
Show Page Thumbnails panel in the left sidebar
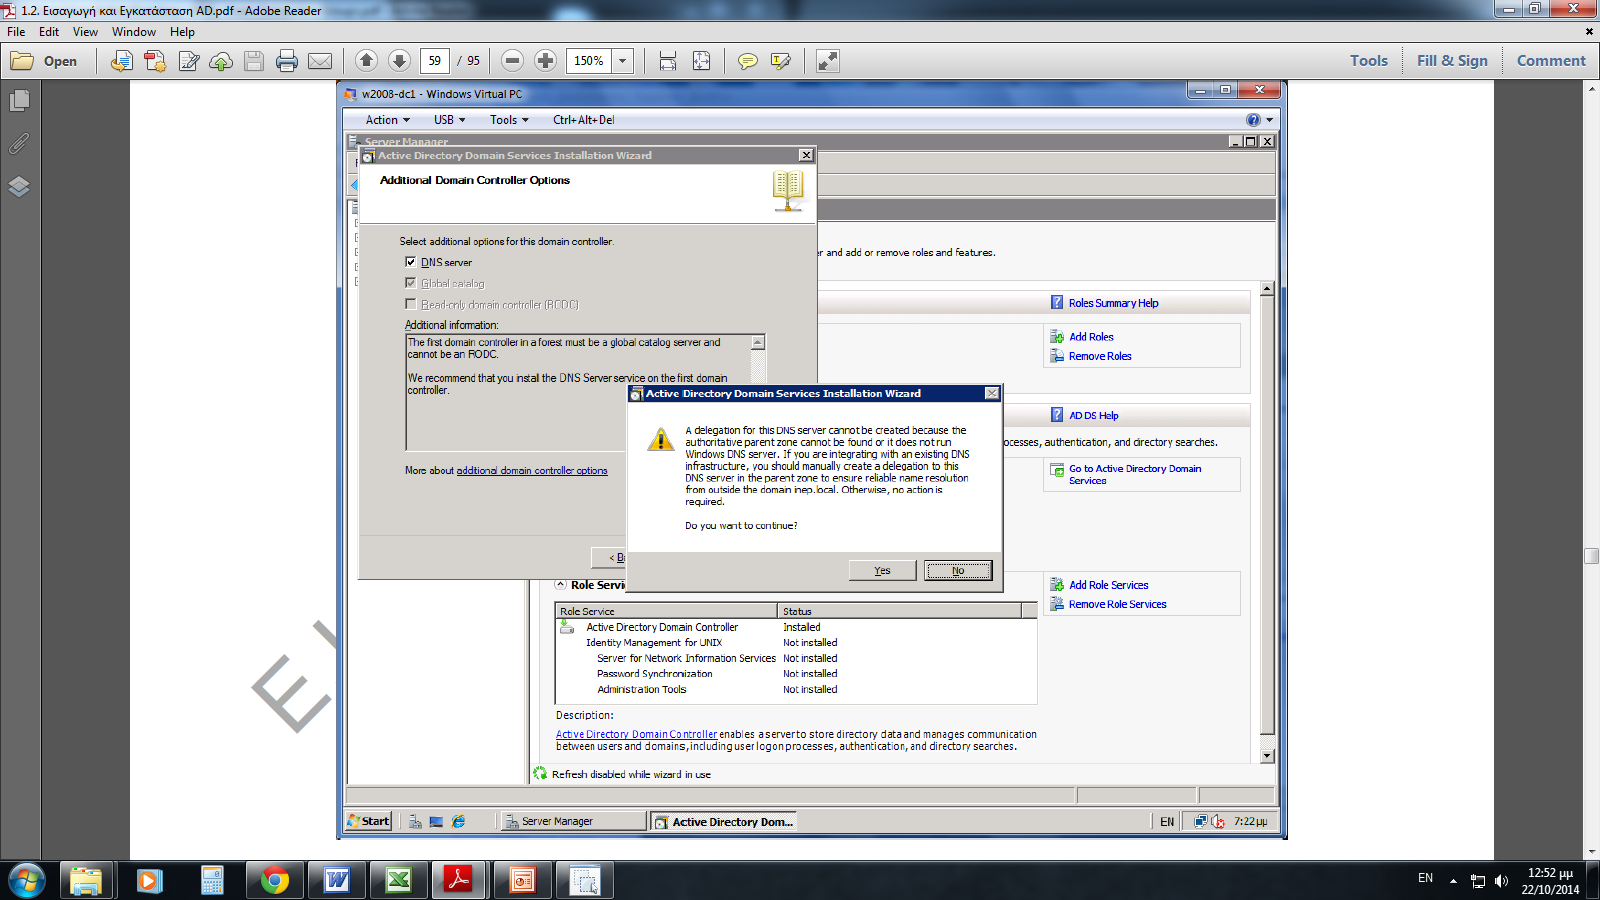[x=19, y=101]
